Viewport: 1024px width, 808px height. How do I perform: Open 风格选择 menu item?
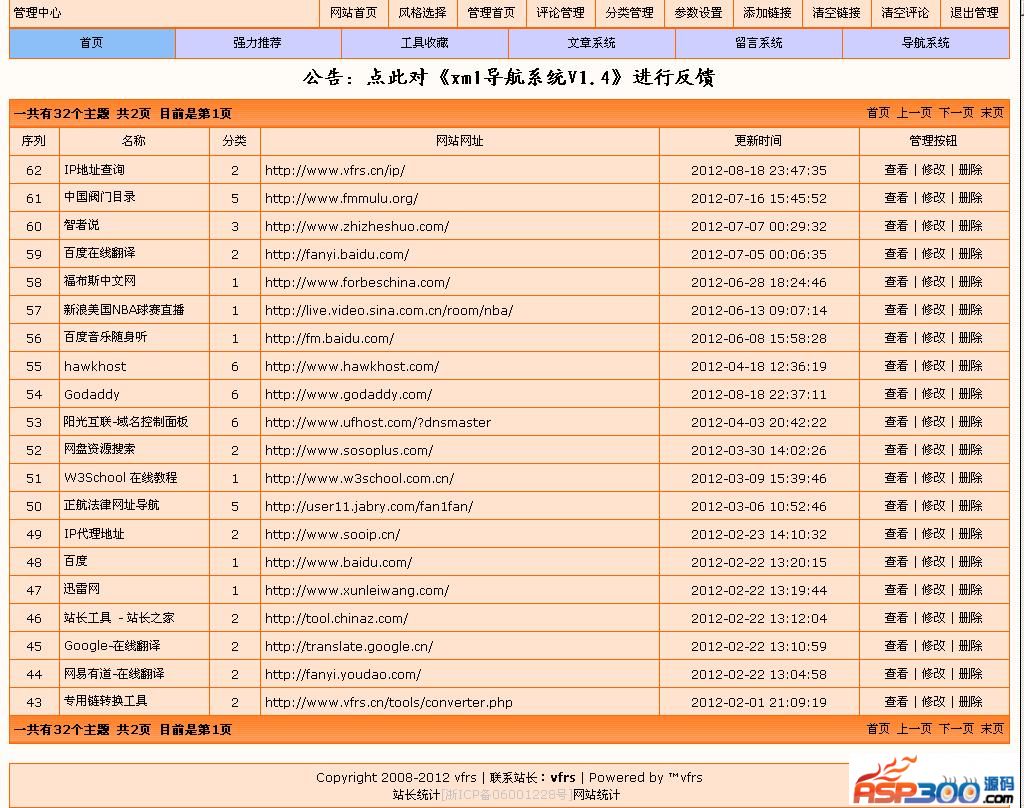pyautogui.click(x=423, y=12)
